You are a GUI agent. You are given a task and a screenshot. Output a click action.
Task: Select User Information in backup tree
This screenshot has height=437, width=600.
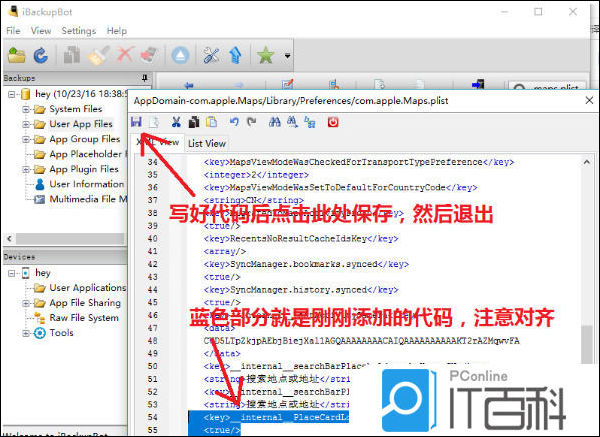click(x=87, y=184)
